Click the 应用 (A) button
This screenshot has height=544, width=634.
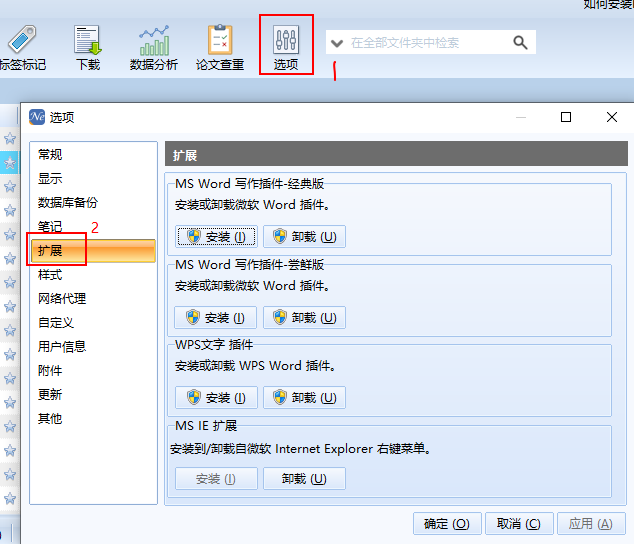pos(591,524)
